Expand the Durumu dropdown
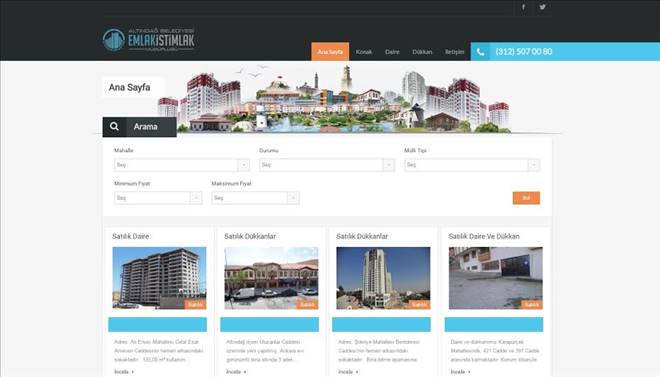 (x=327, y=165)
